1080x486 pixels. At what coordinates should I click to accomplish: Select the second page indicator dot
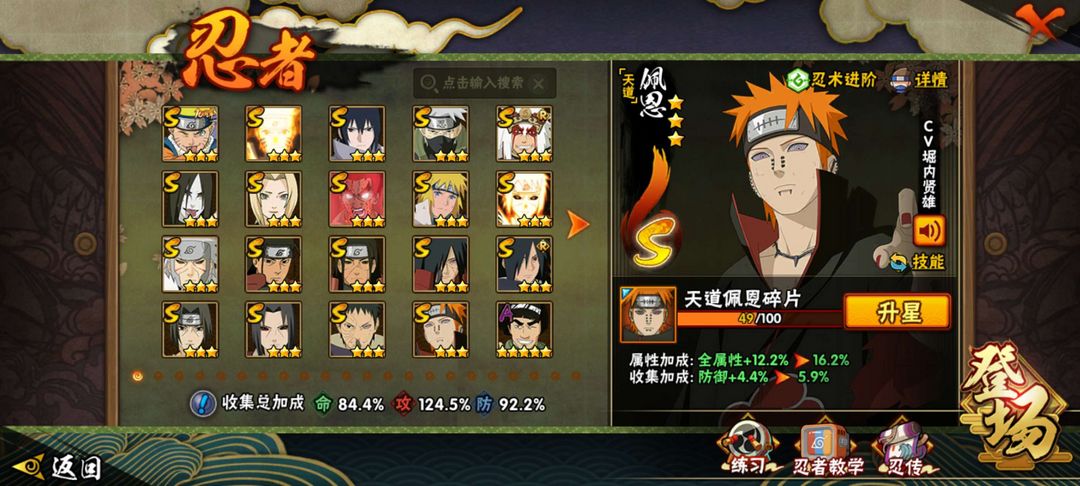pyautogui.click(x=158, y=376)
